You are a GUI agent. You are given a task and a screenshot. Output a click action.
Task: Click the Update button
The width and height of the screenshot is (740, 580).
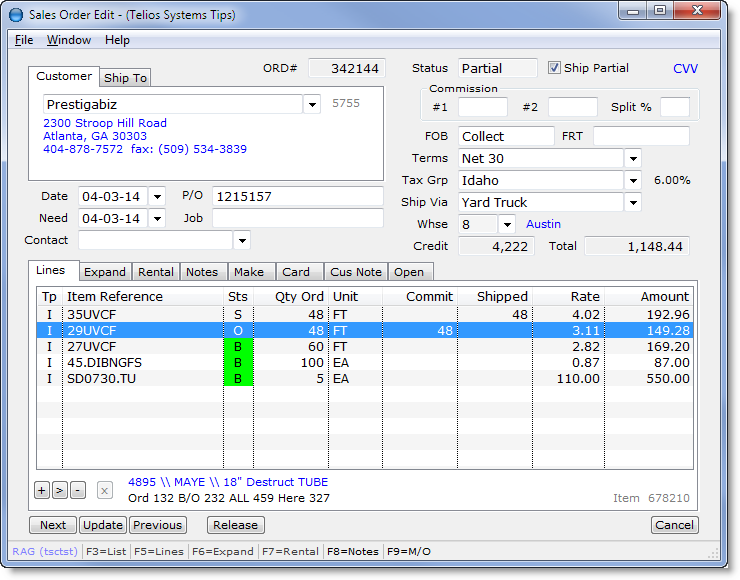tap(103, 525)
